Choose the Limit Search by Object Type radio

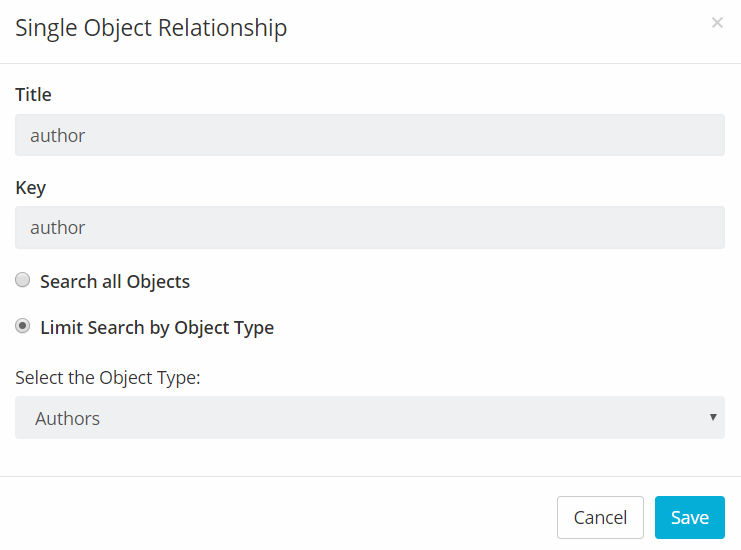click(x=23, y=327)
